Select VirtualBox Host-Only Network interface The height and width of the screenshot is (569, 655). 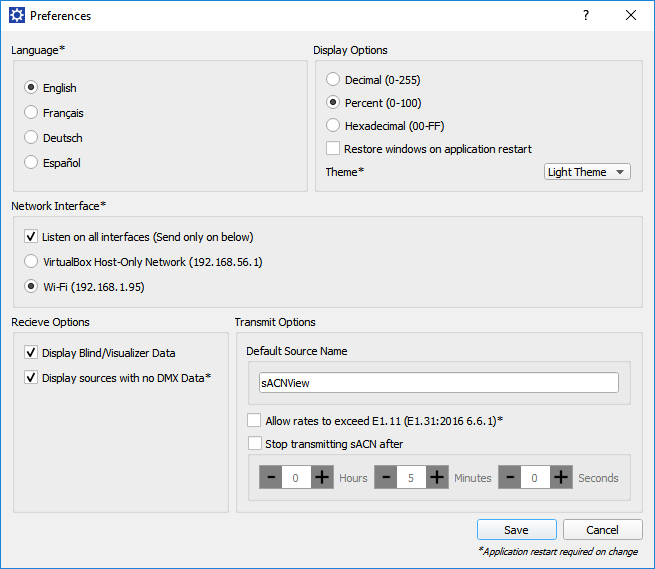(x=31, y=261)
